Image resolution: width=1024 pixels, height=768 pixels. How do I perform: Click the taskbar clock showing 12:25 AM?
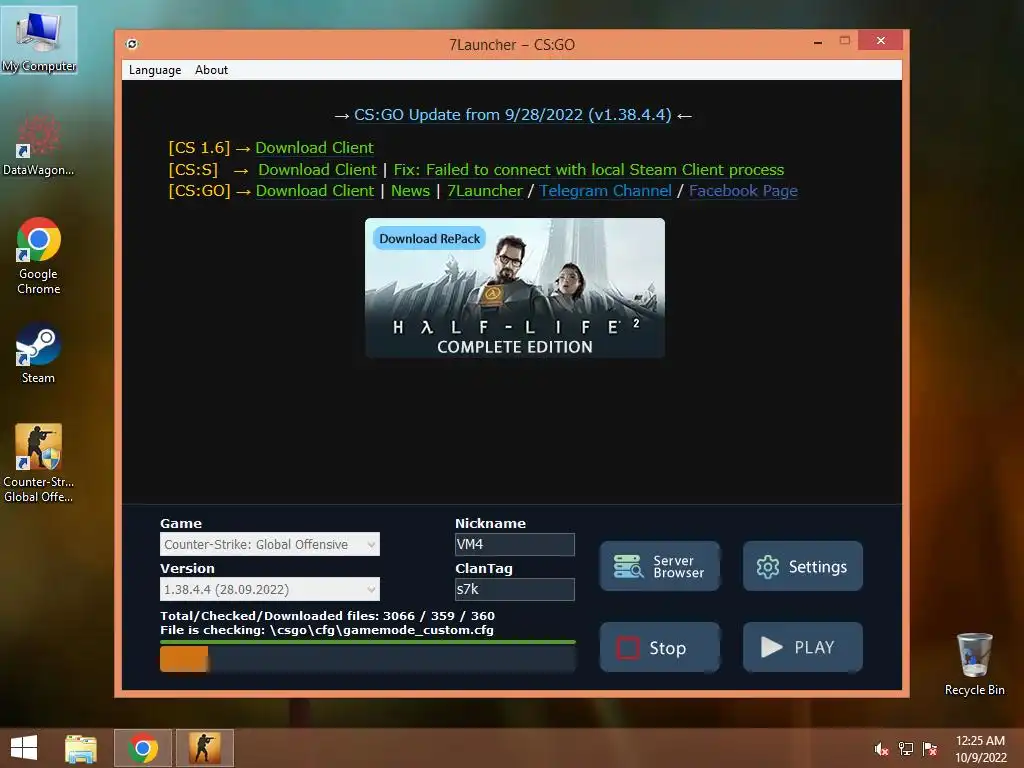point(980,748)
